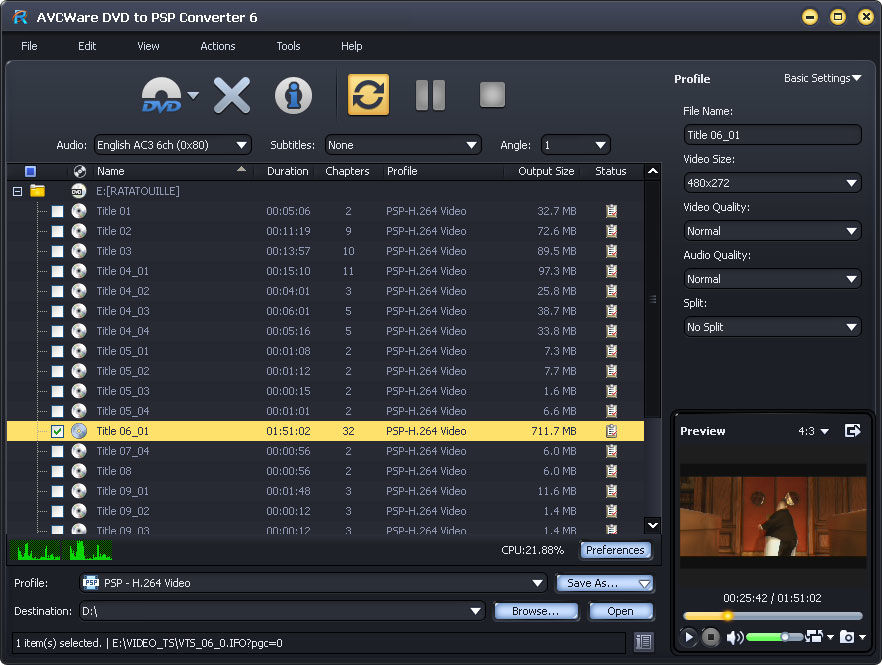The height and width of the screenshot is (665, 882).
Task: Open the DVD info toolbar icon
Action: click(293, 95)
